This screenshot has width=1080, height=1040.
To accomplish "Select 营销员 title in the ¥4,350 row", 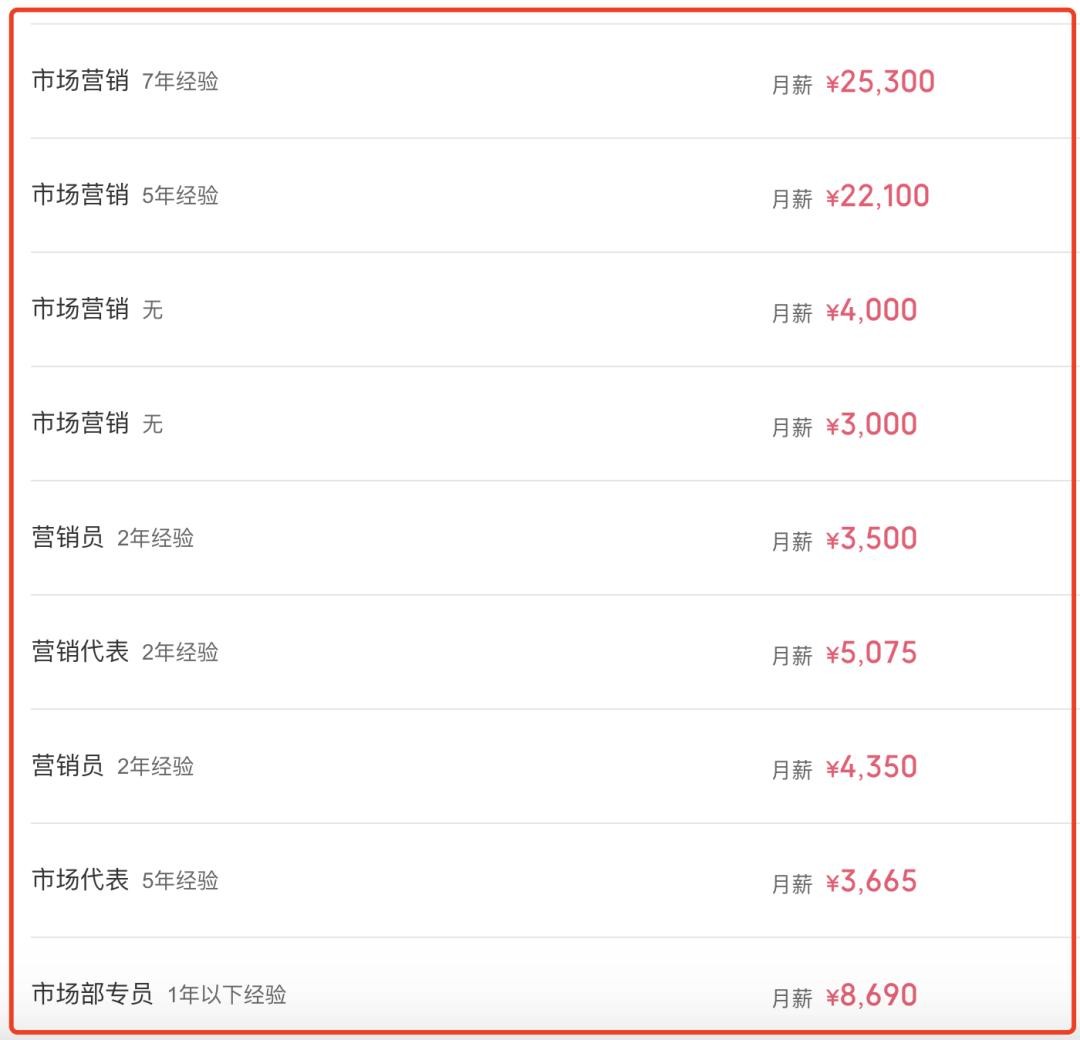I will 67,766.
